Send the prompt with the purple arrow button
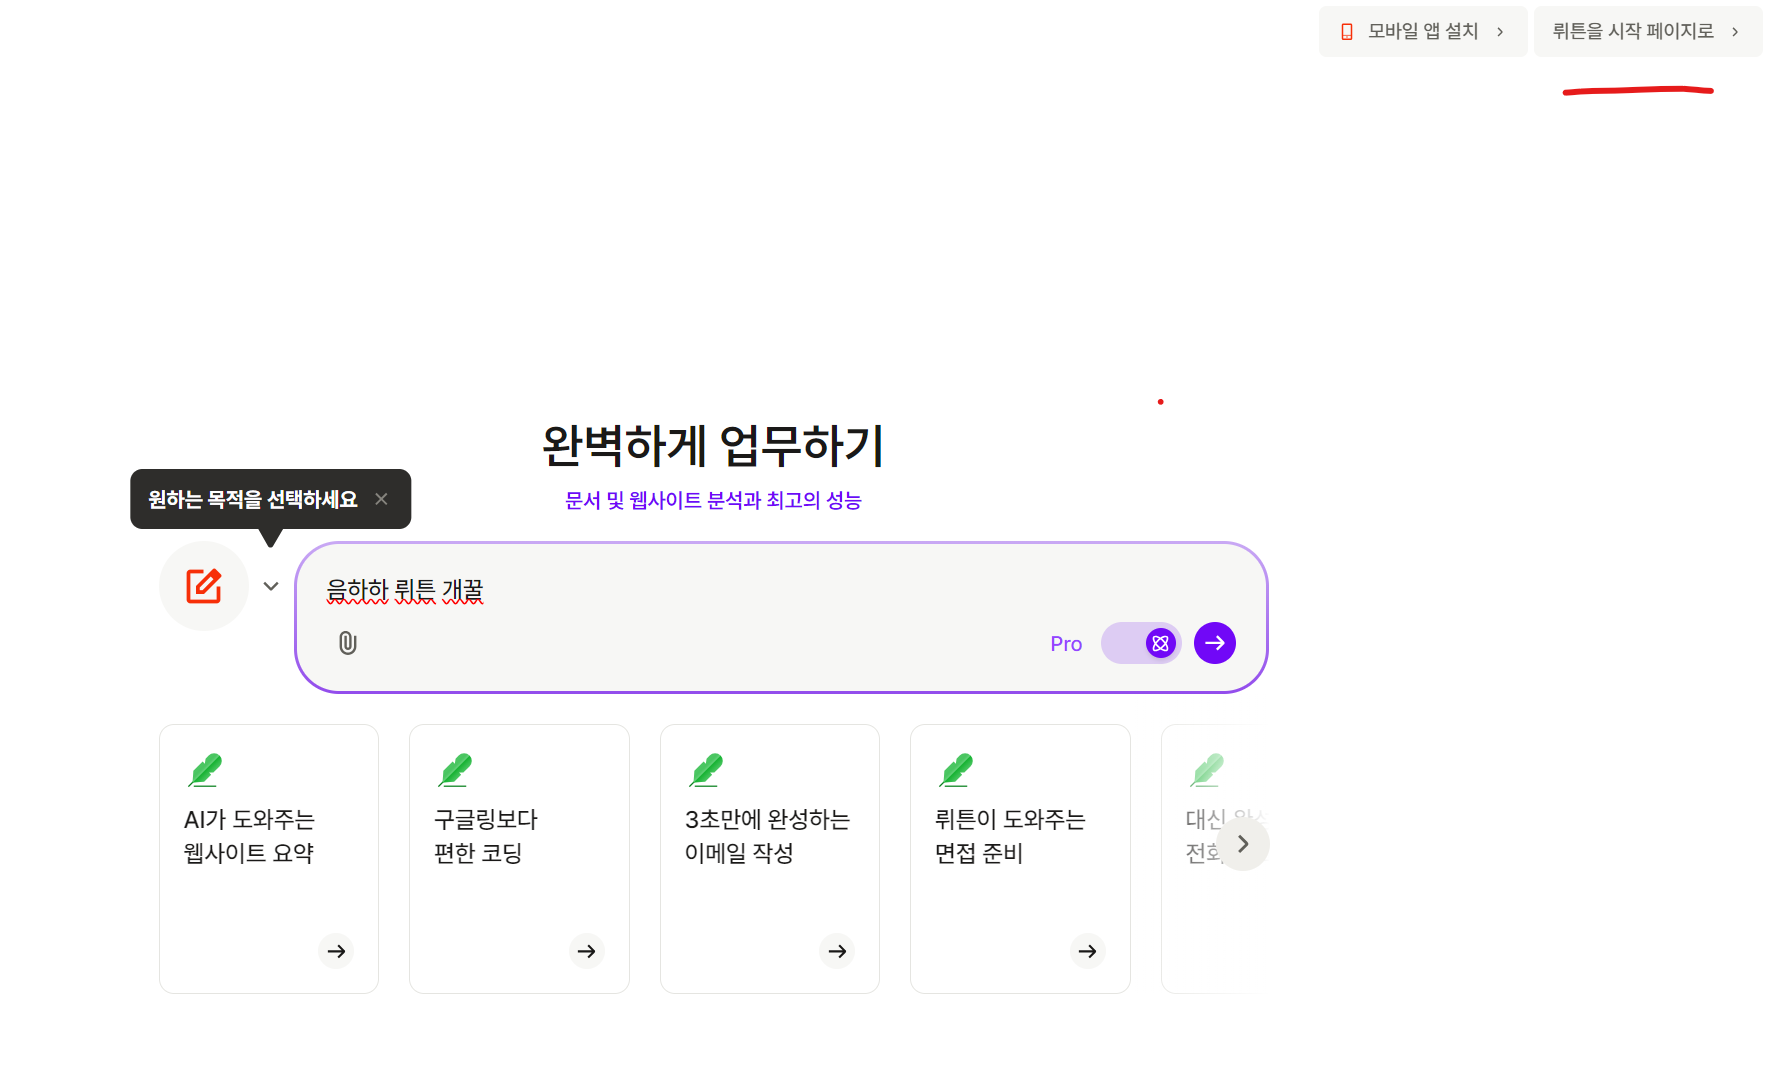1767x1075 pixels. [1215, 643]
